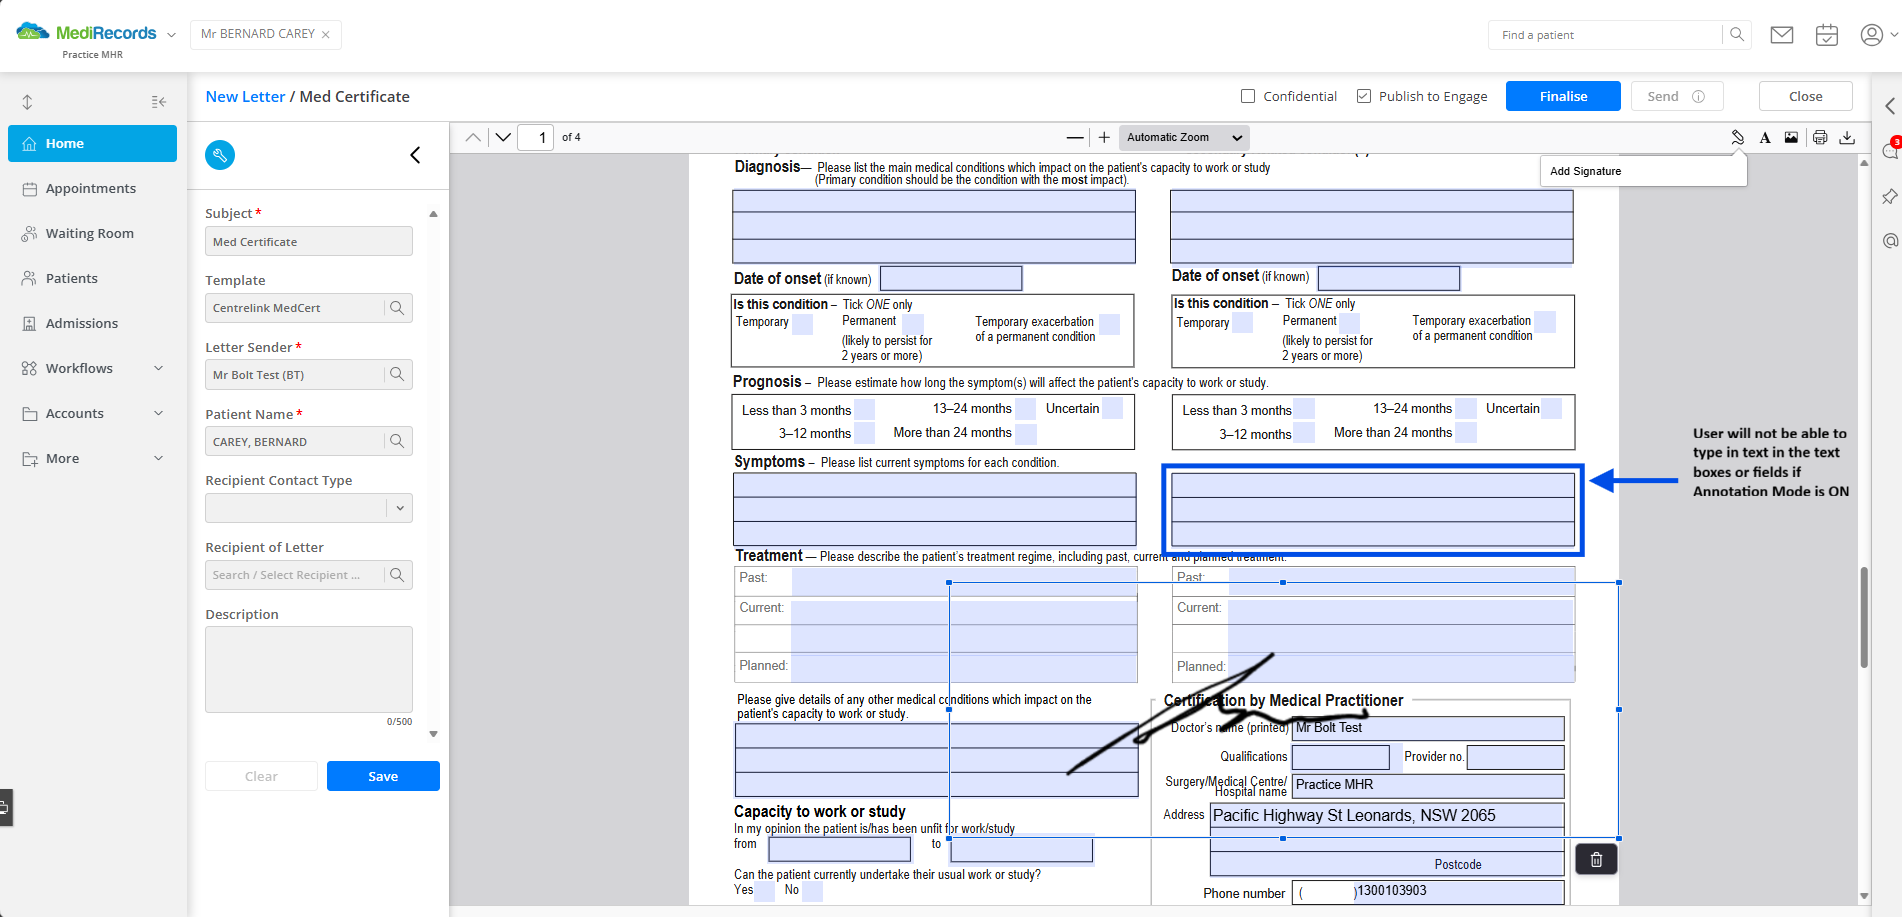This screenshot has width=1902, height=917.
Task: Open the calendar icon in header
Action: pyautogui.click(x=1827, y=35)
